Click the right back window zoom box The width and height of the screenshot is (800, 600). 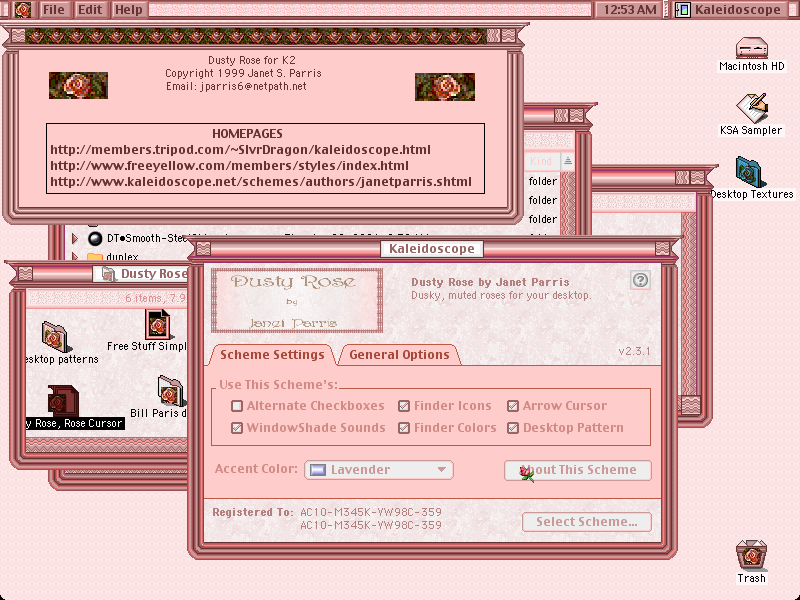tap(682, 178)
